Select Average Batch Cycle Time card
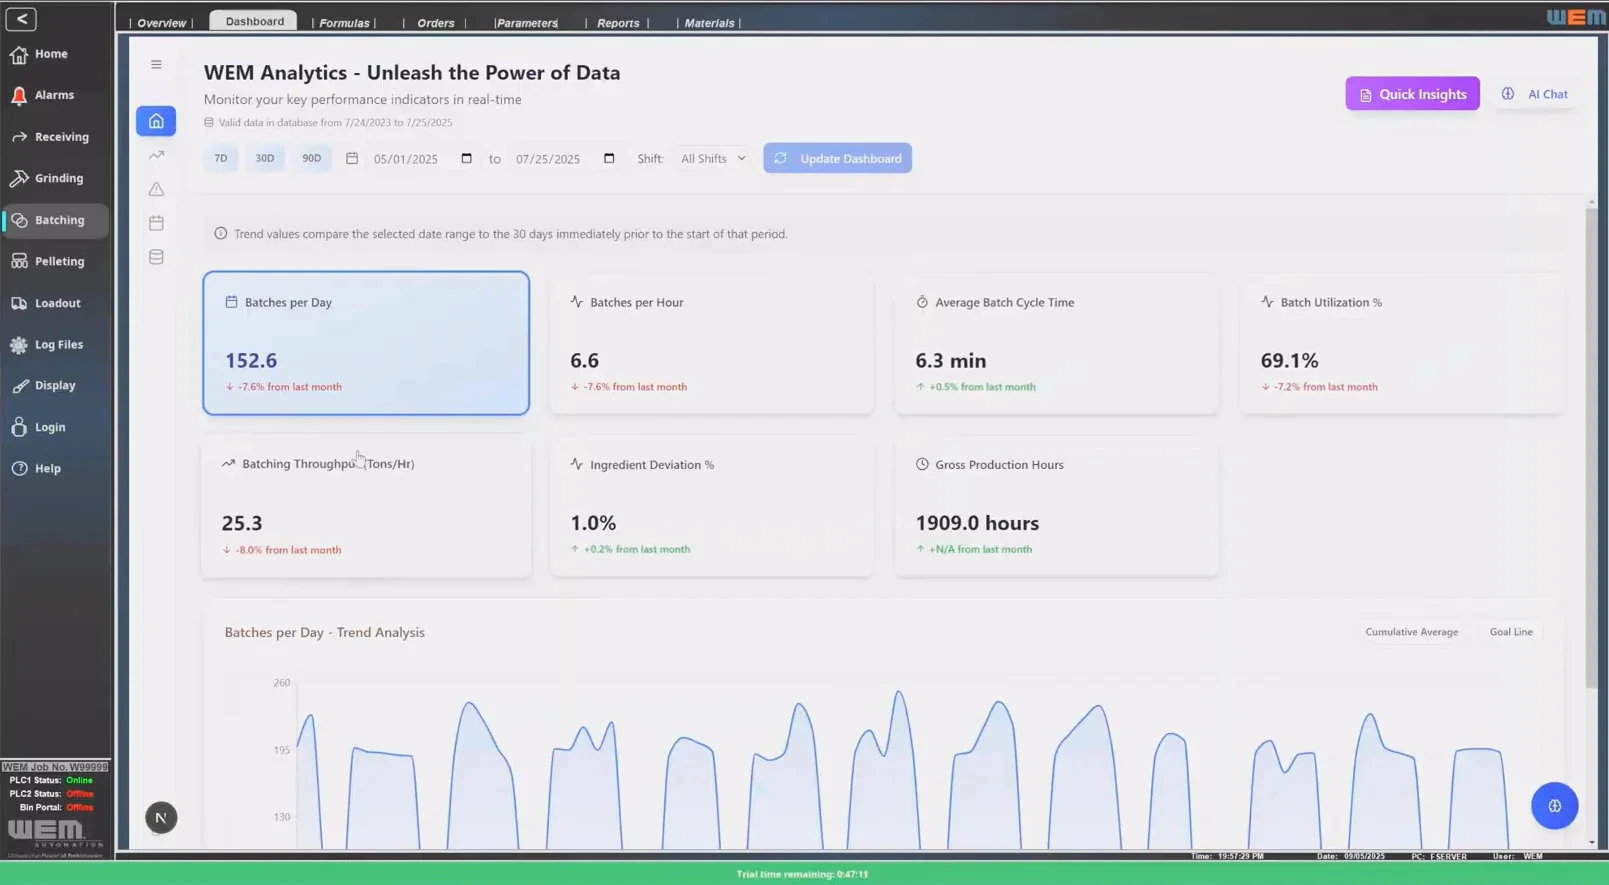Screen dimensions: 1609x885 click(1056, 343)
